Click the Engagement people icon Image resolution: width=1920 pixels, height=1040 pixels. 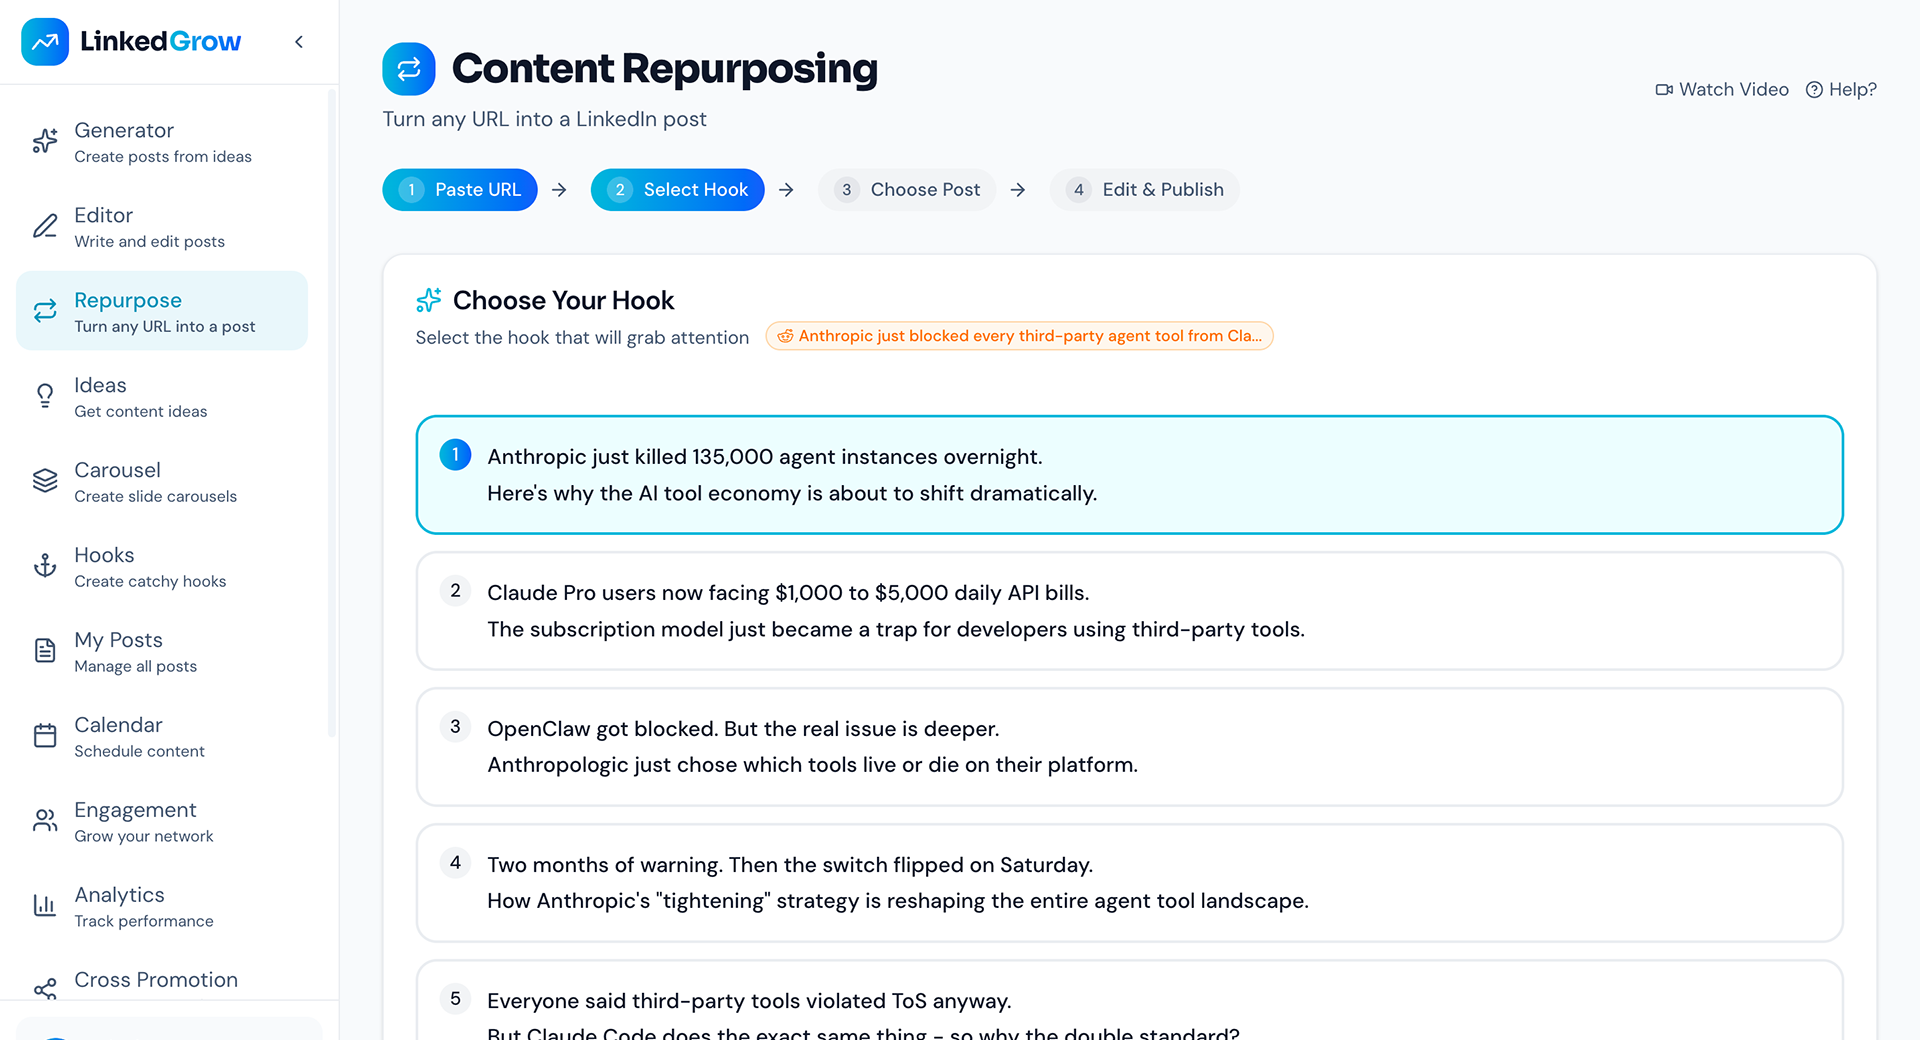coord(45,821)
